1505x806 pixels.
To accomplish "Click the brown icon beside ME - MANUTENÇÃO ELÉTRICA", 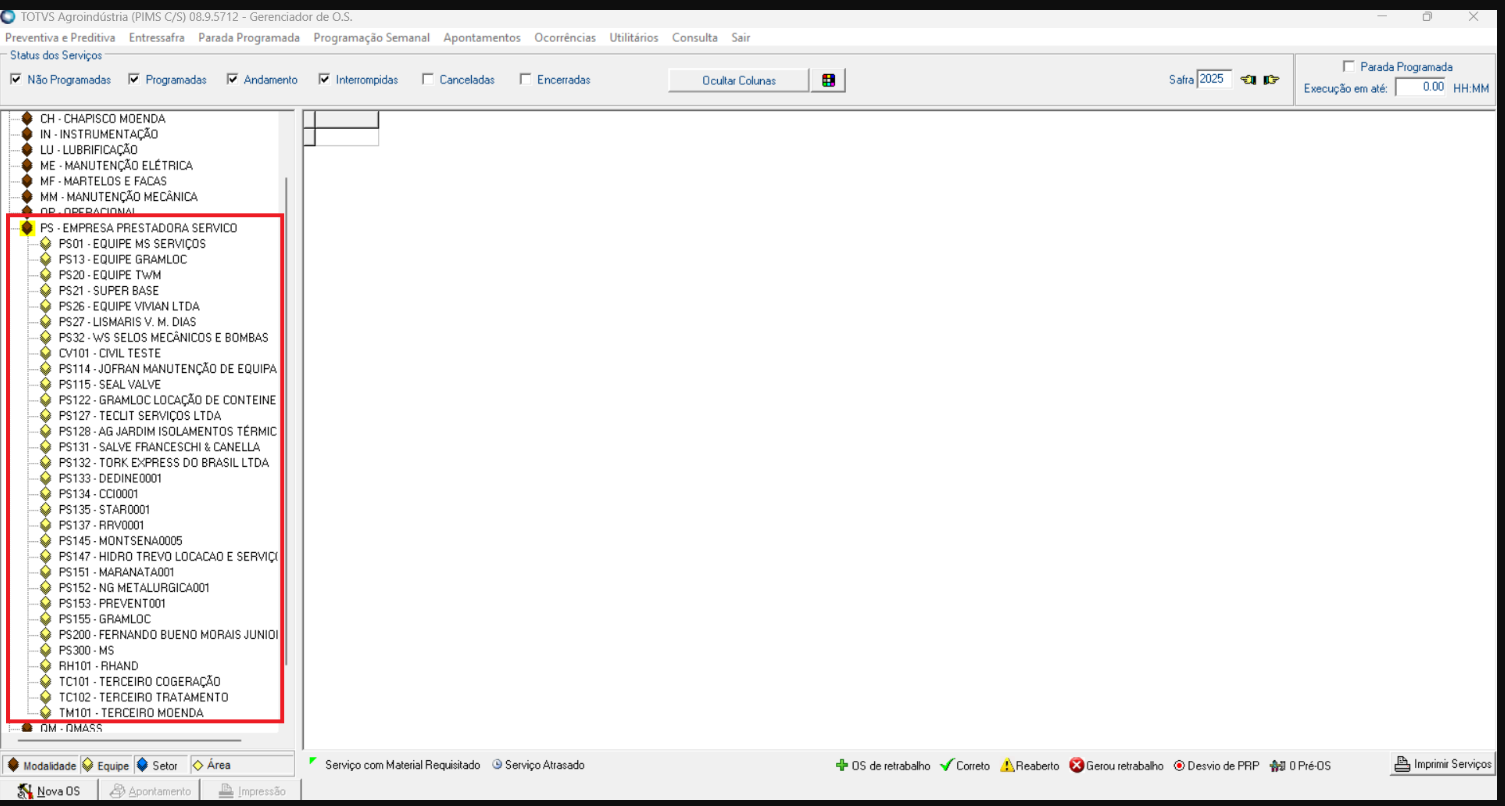I will 27,166.
